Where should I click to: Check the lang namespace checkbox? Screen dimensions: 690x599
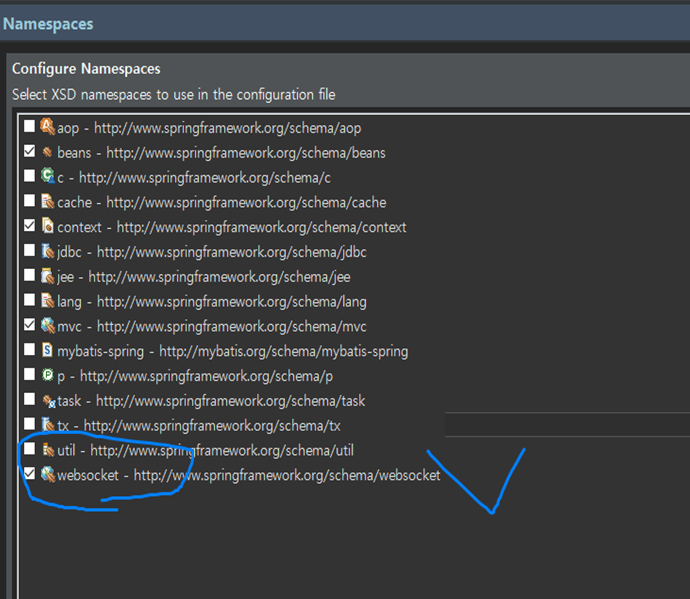click(29, 300)
